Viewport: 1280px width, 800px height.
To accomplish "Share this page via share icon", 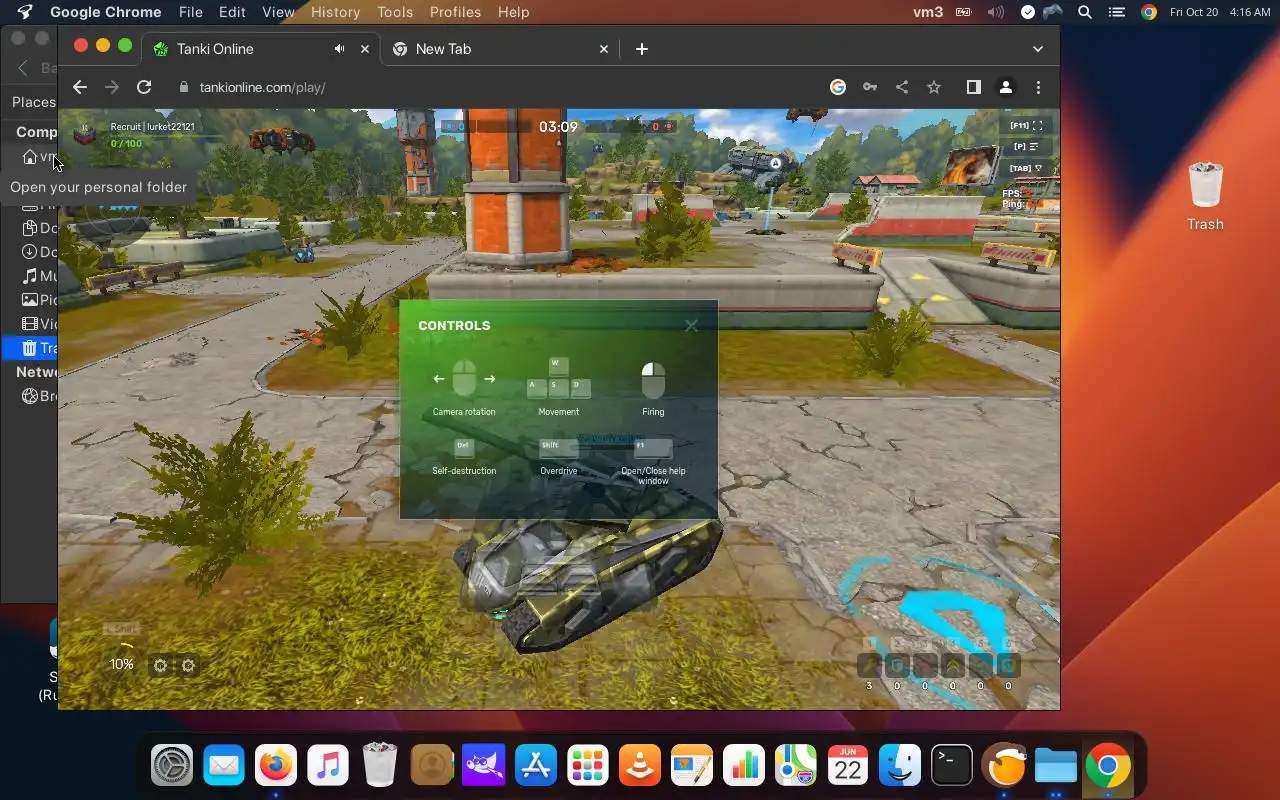I will pos(902,87).
